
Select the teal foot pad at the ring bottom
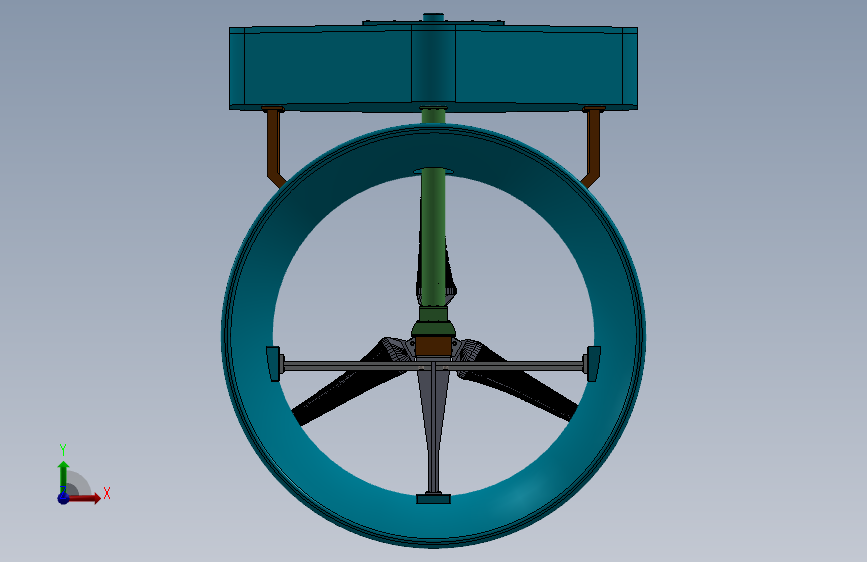tap(434, 499)
